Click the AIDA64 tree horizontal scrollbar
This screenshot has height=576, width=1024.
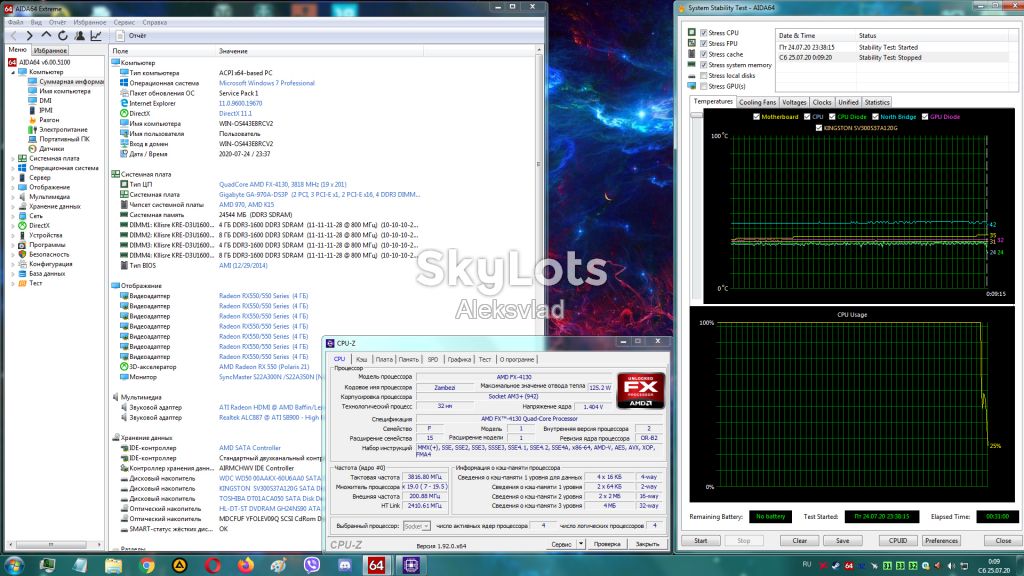51,545
